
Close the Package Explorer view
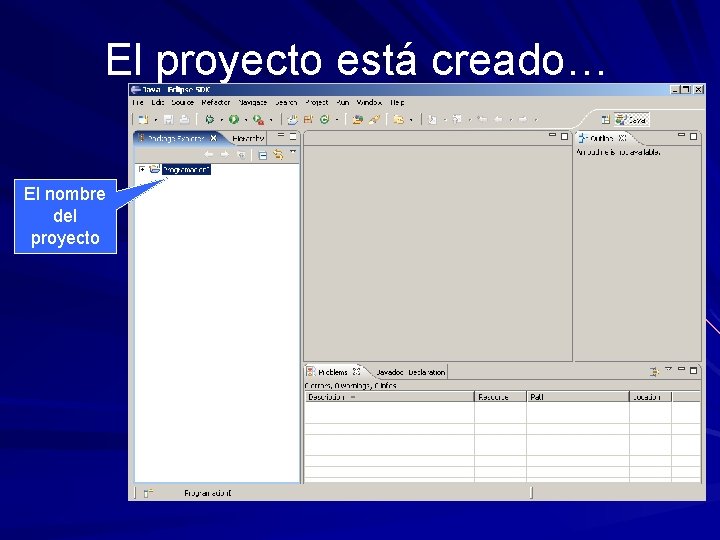pyautogui.click(x=214, y=138)
